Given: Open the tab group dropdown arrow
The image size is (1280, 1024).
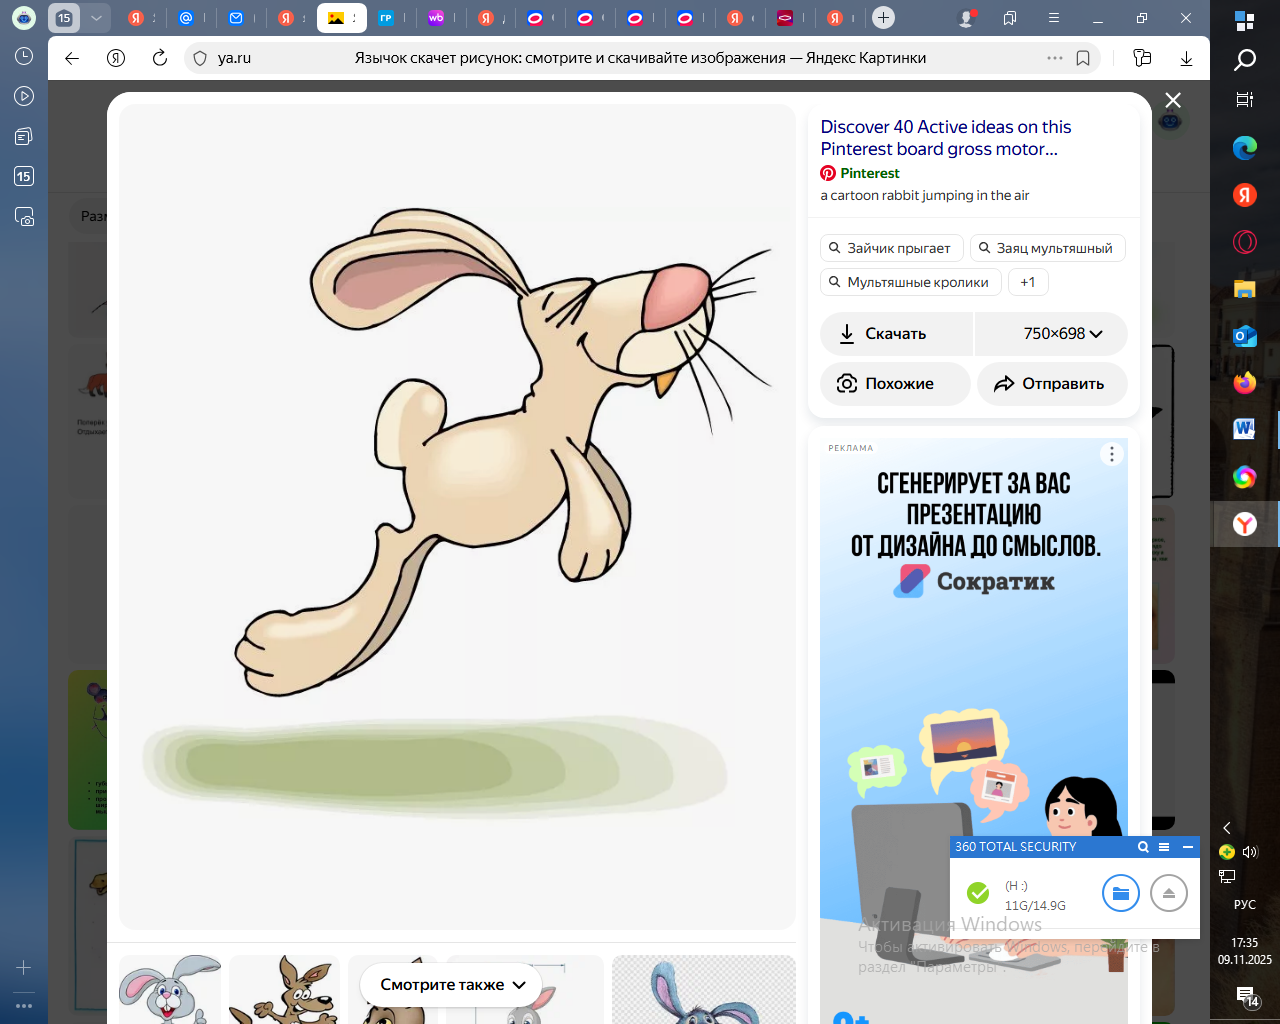Looking at the screenshot, I should [x=96, y=18].
